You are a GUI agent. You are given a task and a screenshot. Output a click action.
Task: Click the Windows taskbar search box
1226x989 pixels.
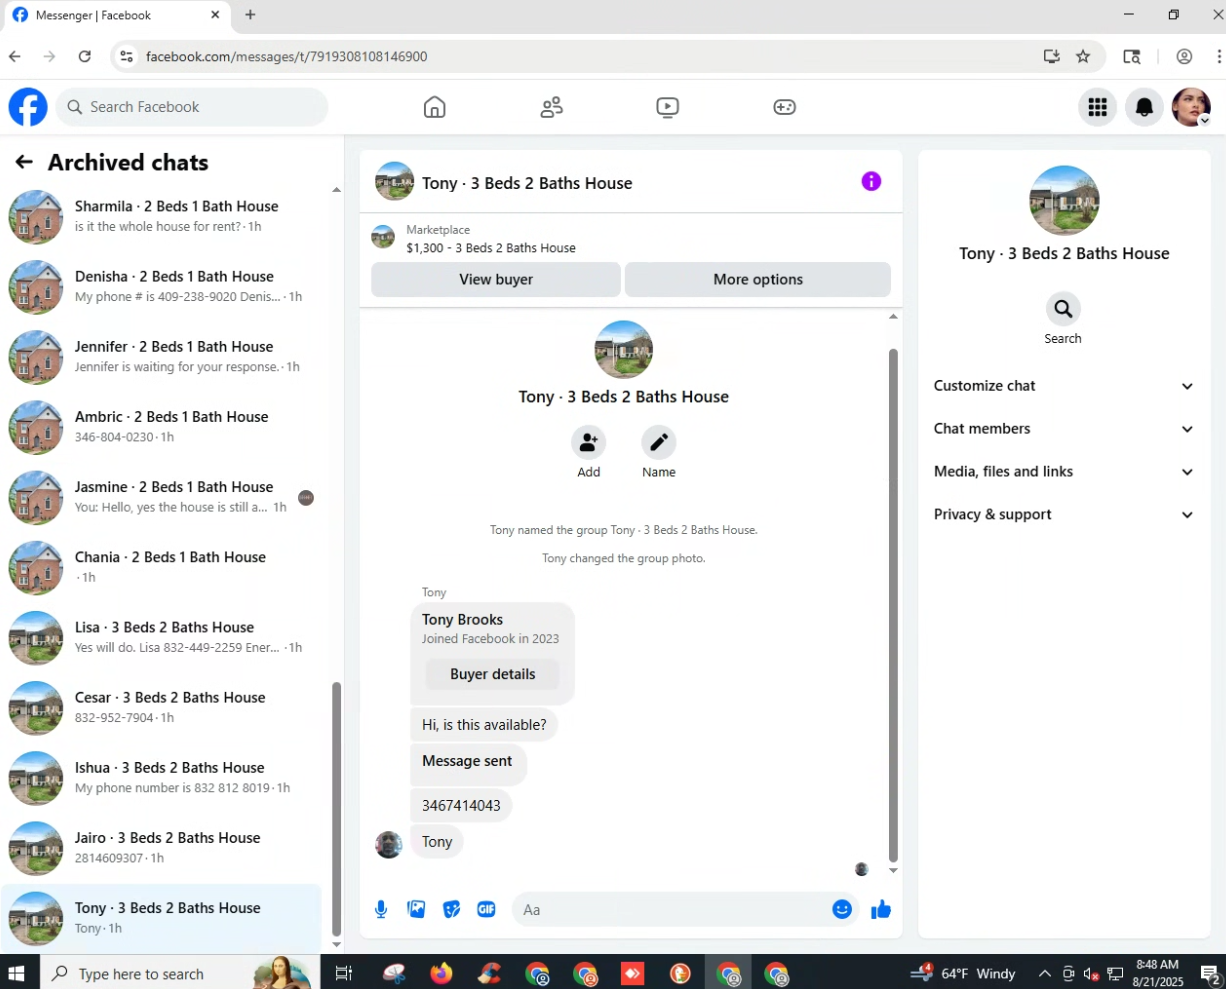click(x=180, y=973)
